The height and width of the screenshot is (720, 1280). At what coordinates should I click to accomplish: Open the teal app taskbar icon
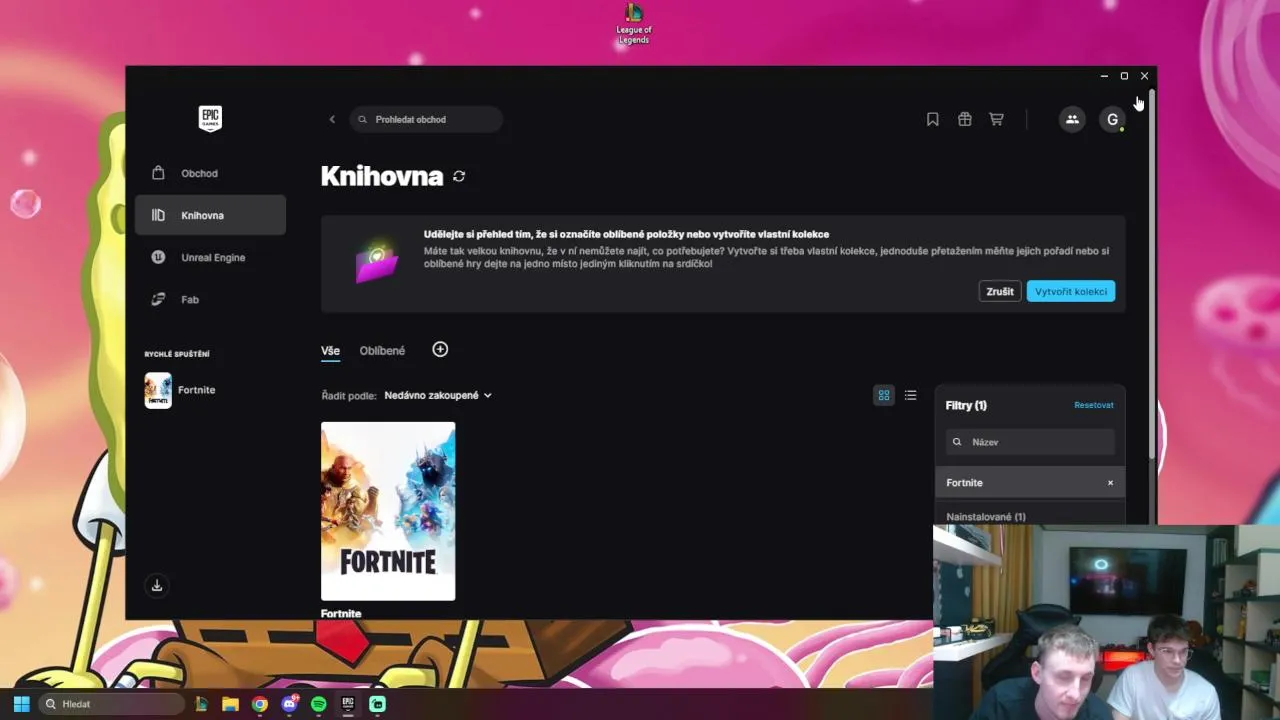pos(377,704)
